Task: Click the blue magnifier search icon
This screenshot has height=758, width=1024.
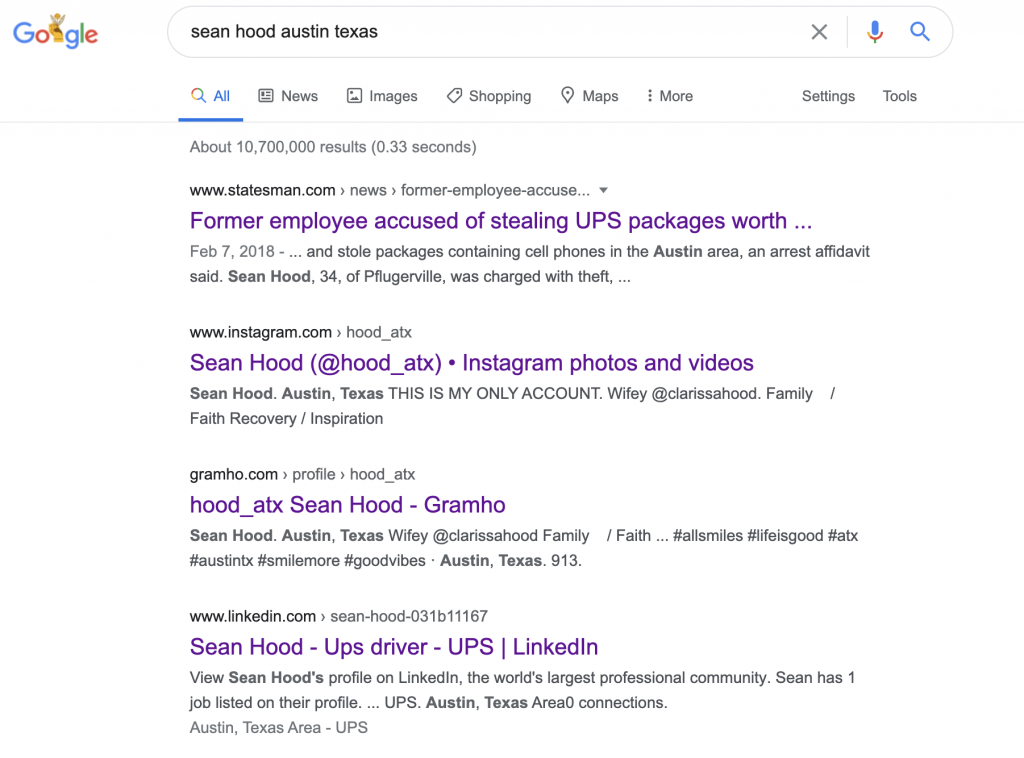Action: 920,31
